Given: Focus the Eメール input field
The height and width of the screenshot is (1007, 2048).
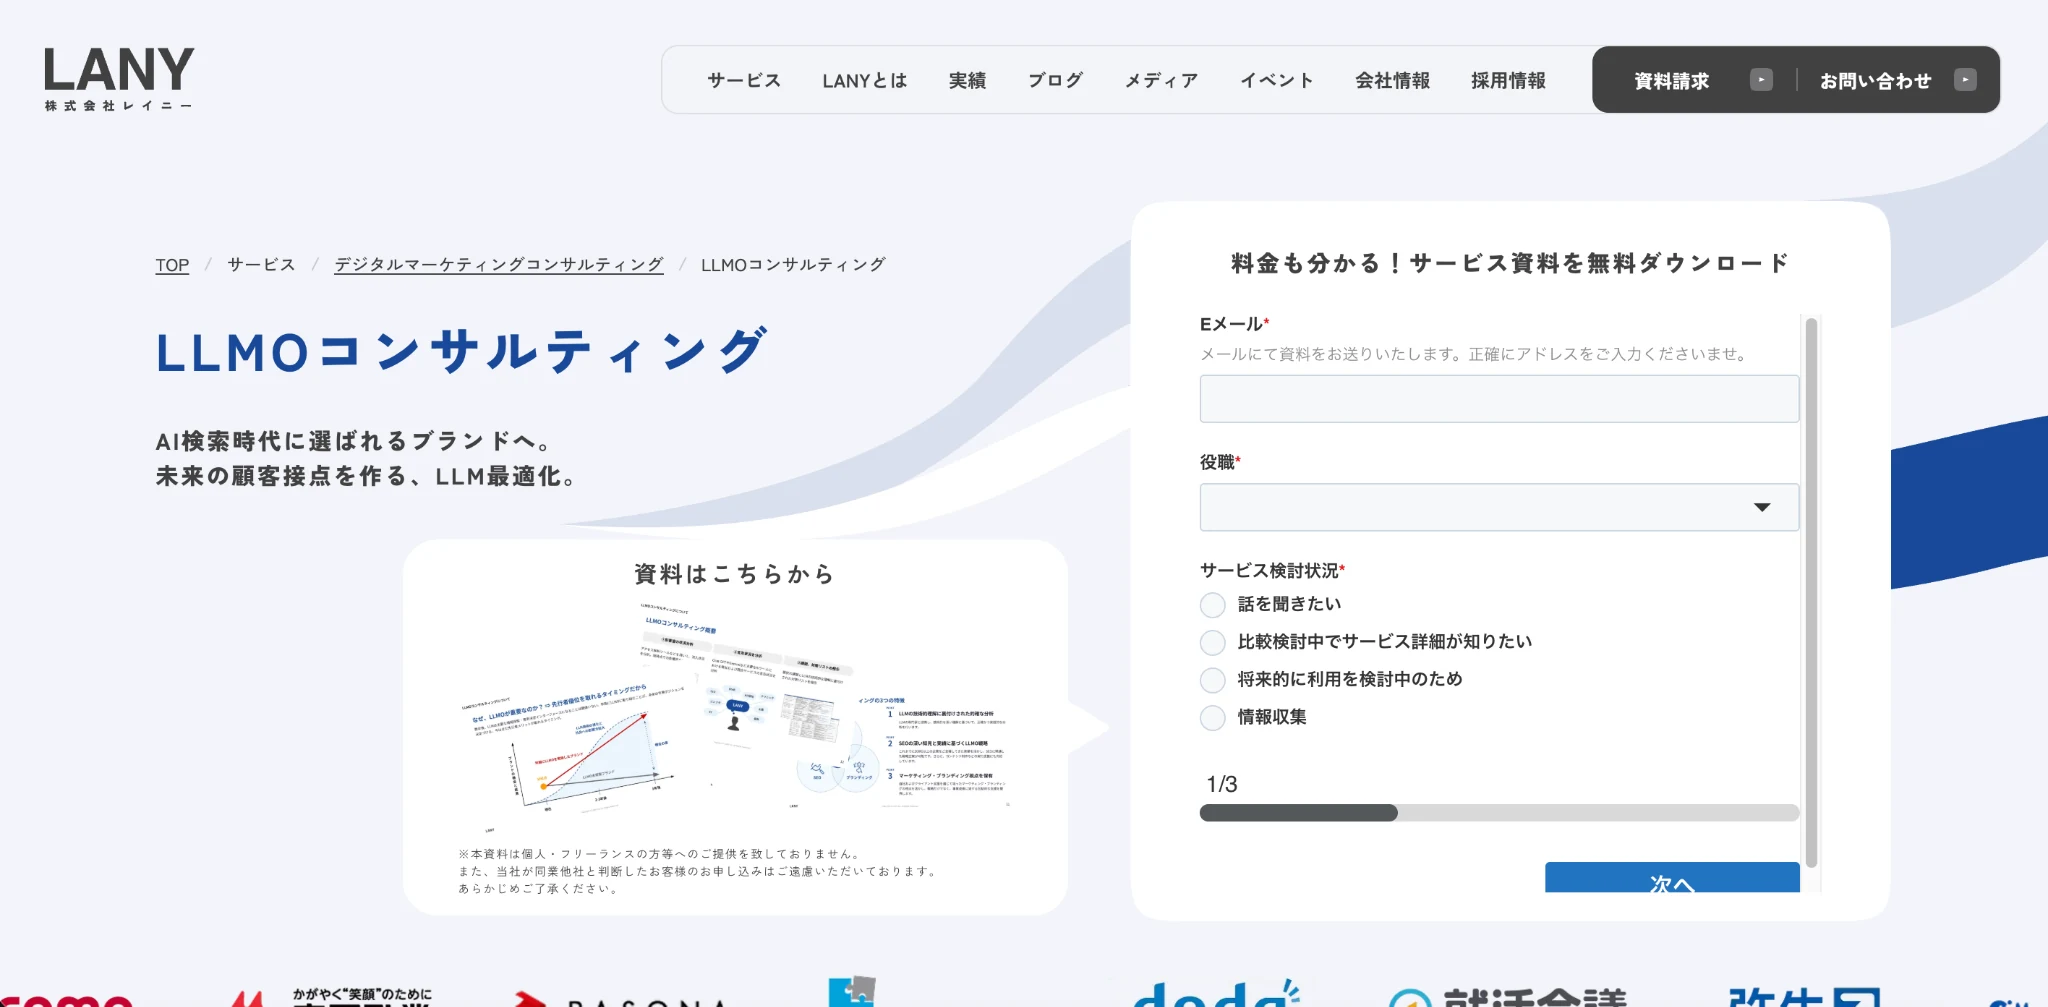Looking at the screenshot, I should click(1499, 399).
